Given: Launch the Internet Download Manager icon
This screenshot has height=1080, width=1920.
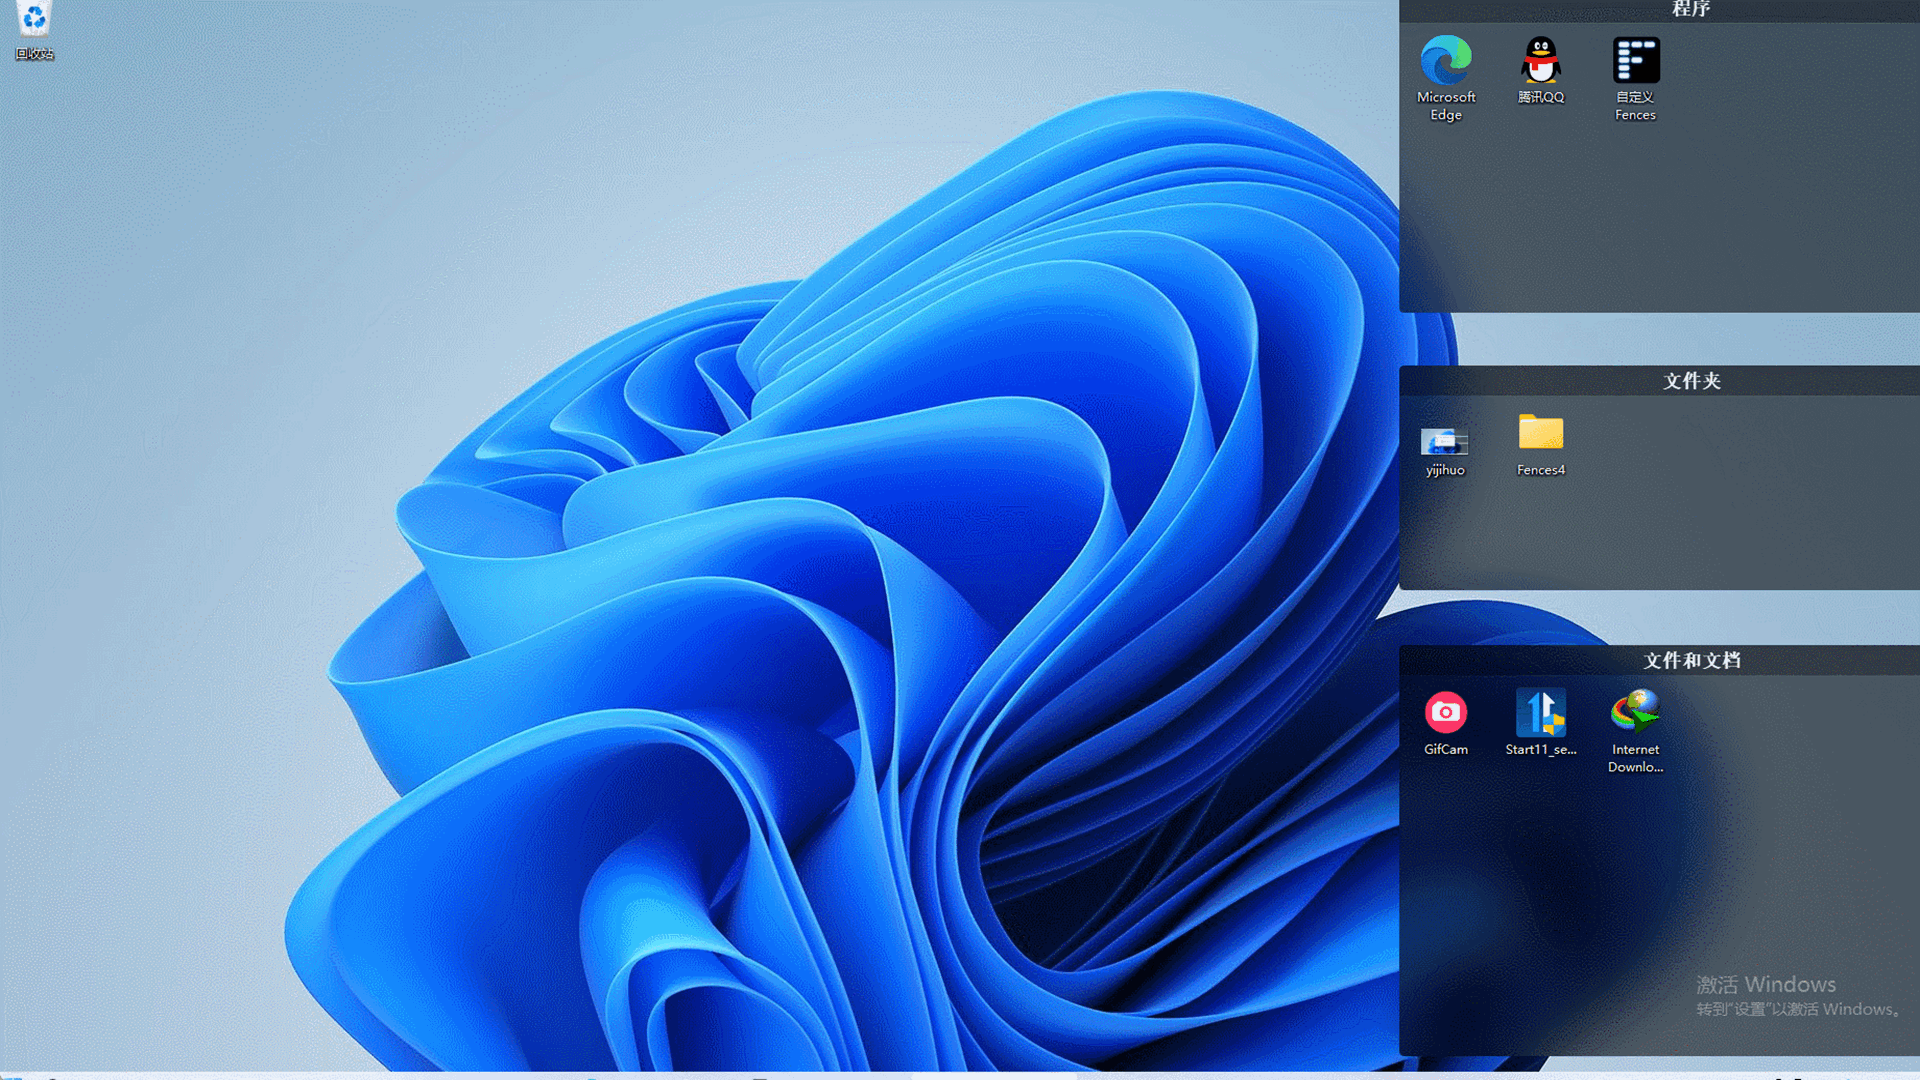Looking at the screenshot, I should (1636, 712).
